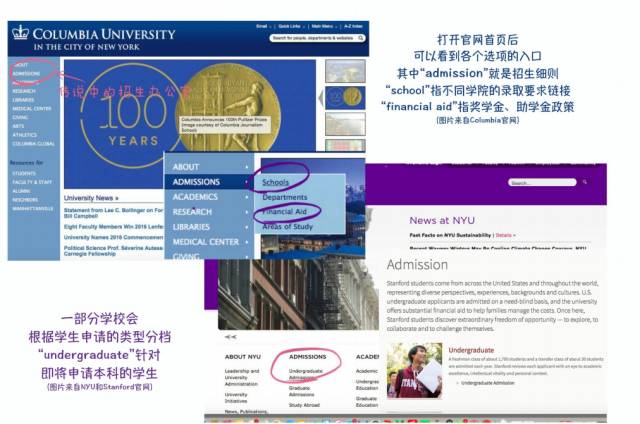Expand the ACADEMICS menu entry

pyautogui.click(x=209, y=197)
